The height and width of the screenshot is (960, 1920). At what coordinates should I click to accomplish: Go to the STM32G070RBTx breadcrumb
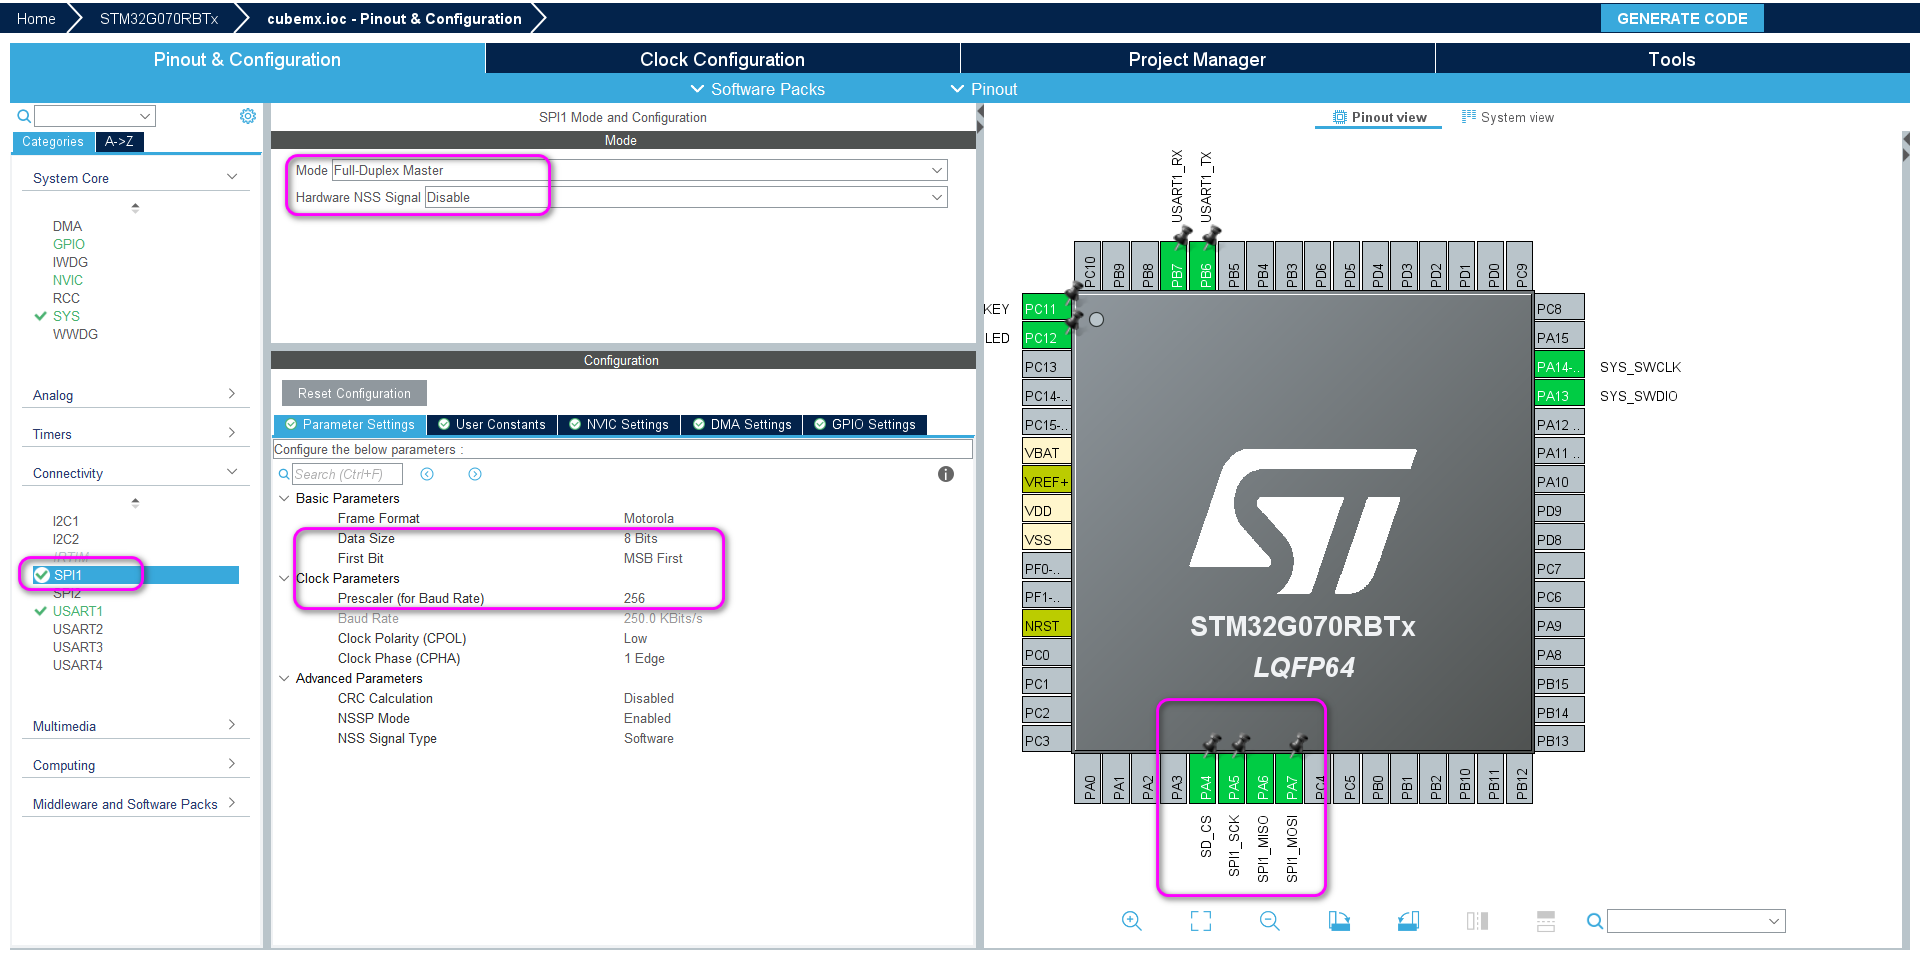(158, 18)
